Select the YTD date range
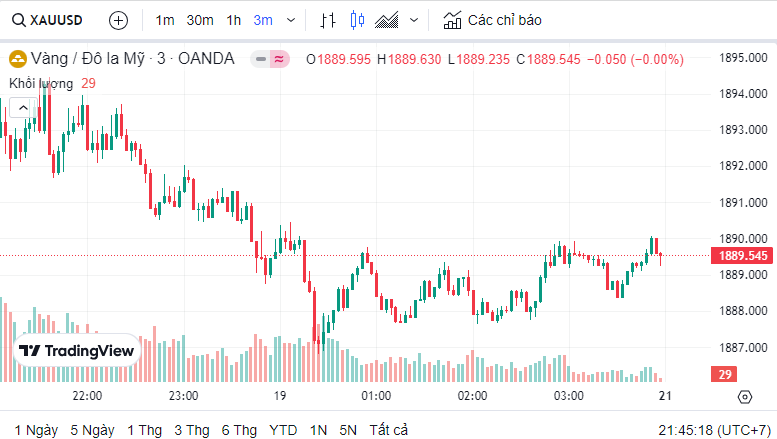 [283, 430]
